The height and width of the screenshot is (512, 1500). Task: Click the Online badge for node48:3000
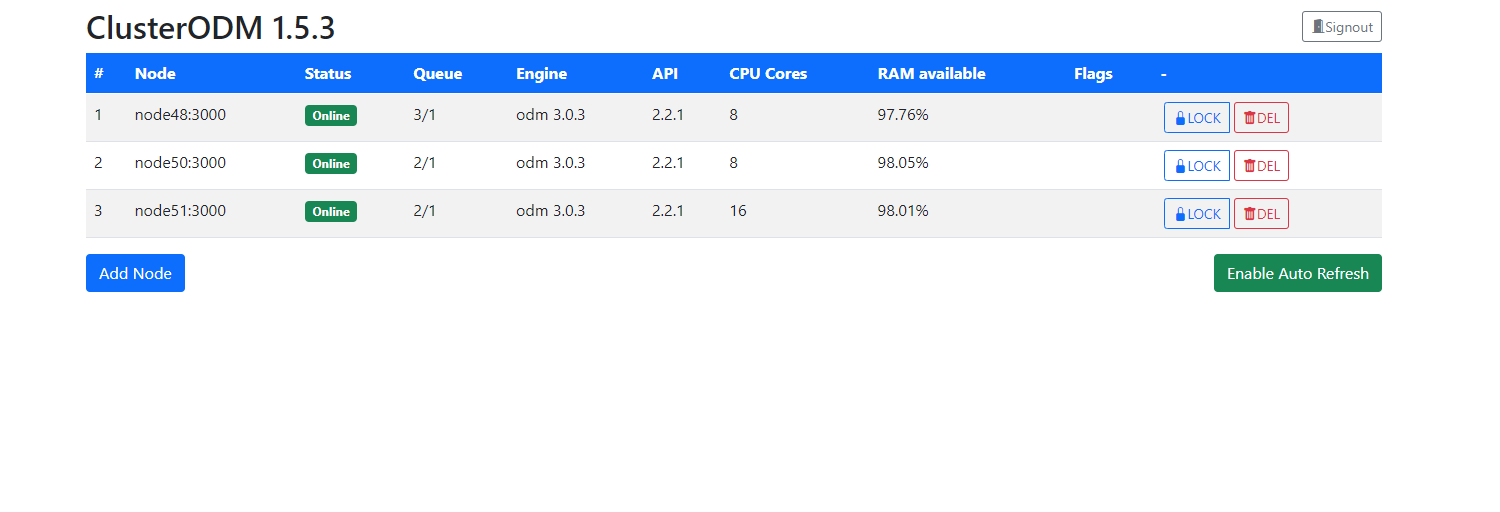(x=331, y=116)
